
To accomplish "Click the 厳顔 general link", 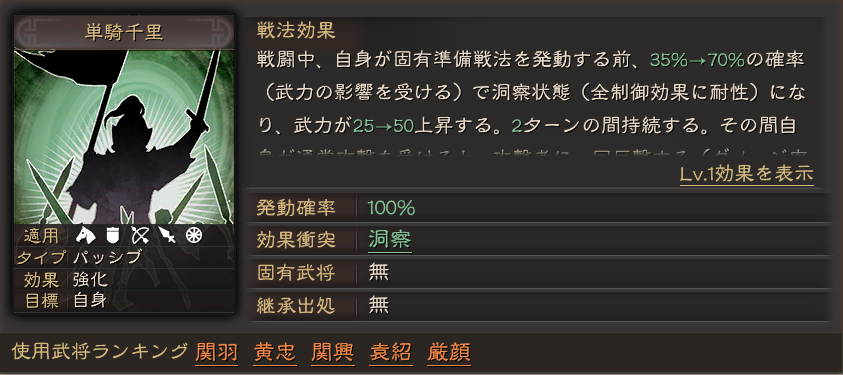I will (449, 352).
